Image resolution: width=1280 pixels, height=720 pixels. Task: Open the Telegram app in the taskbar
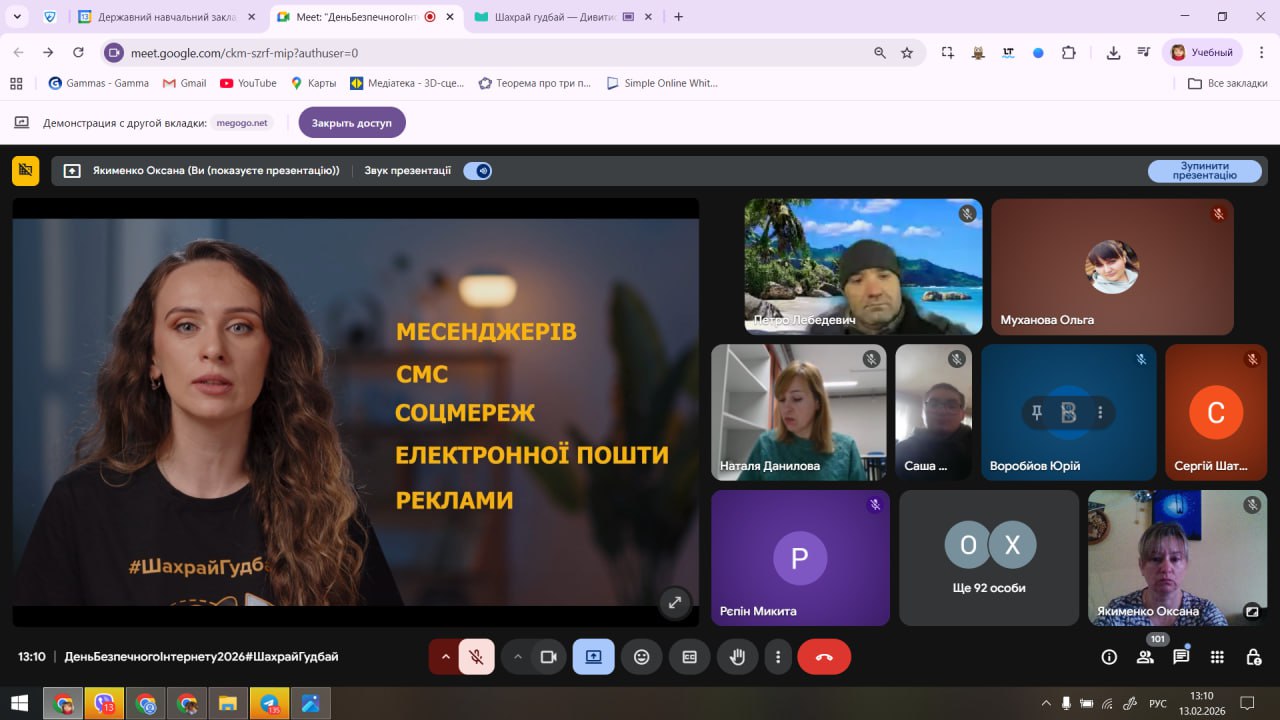pos(269,703)
